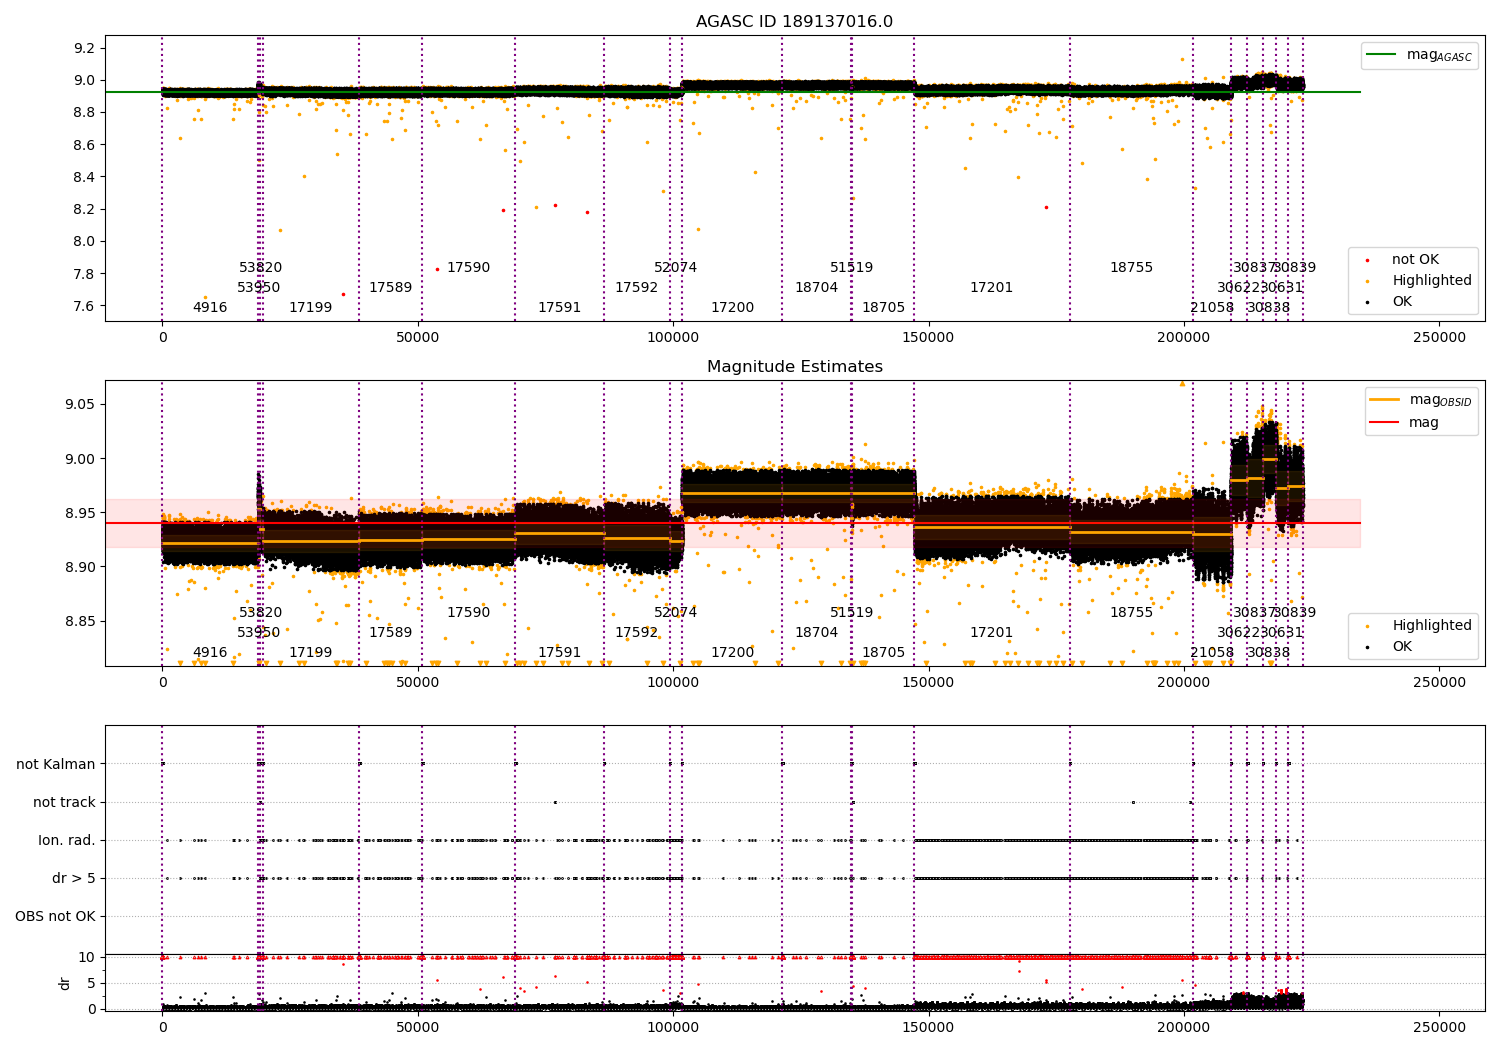This screenshot has height=1050, width=1500.
Task: Click the 'Ion. rad.' axis label
Action: pyautogui.click(x=67, y=841)
